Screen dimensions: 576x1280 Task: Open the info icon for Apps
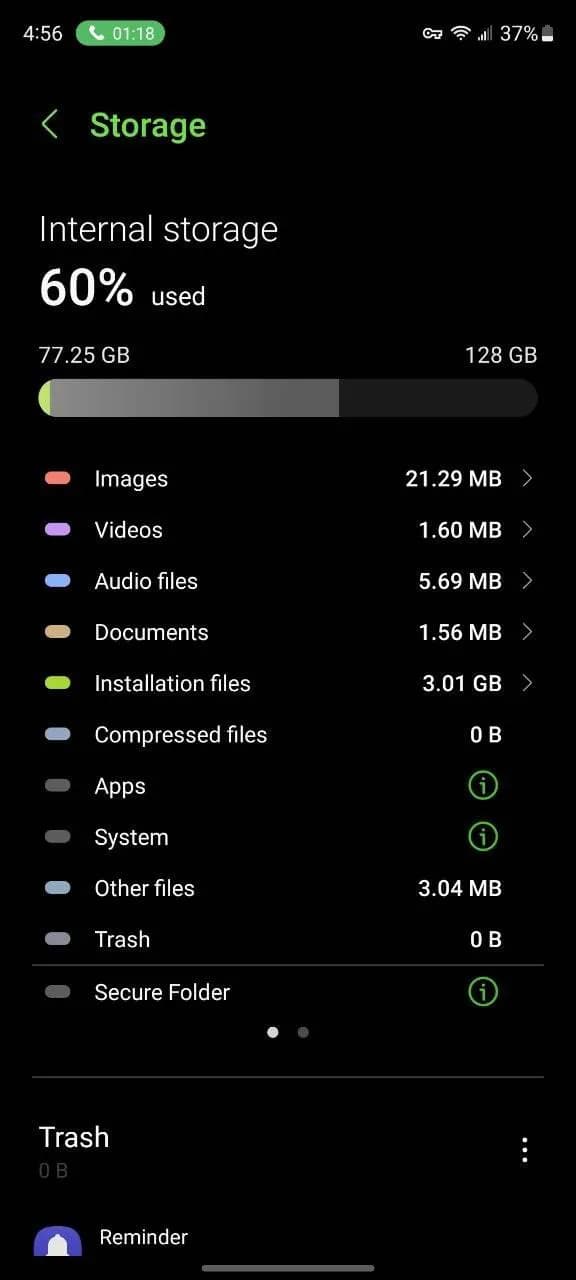(x=483, y=786)
